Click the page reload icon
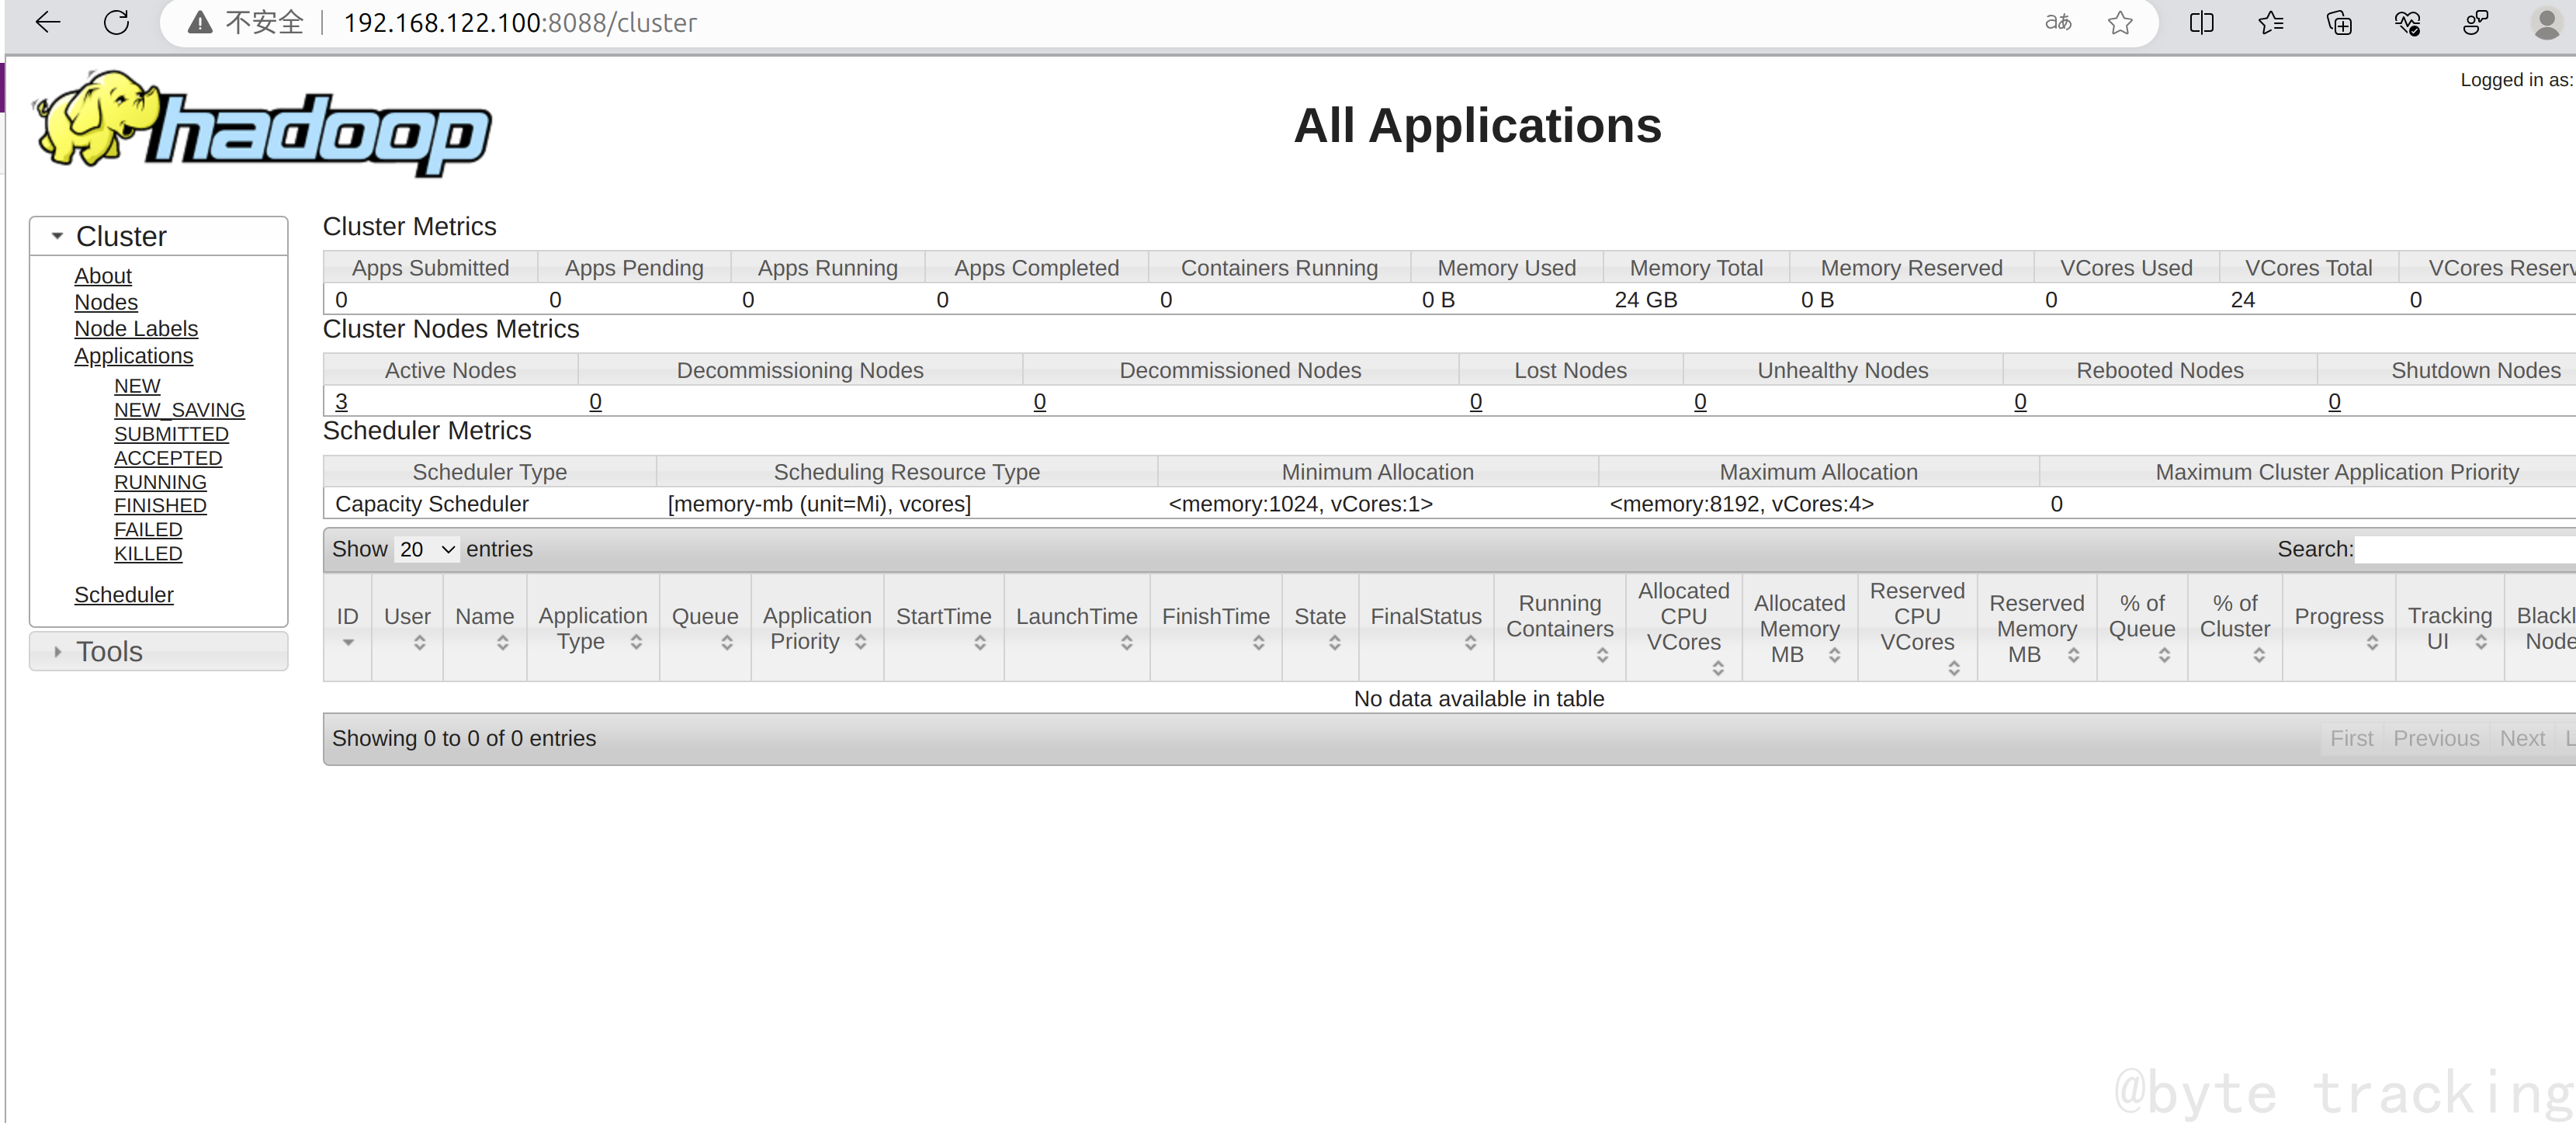The image size is (2576, 1123). pyautogui.click(x=117, y=22)
